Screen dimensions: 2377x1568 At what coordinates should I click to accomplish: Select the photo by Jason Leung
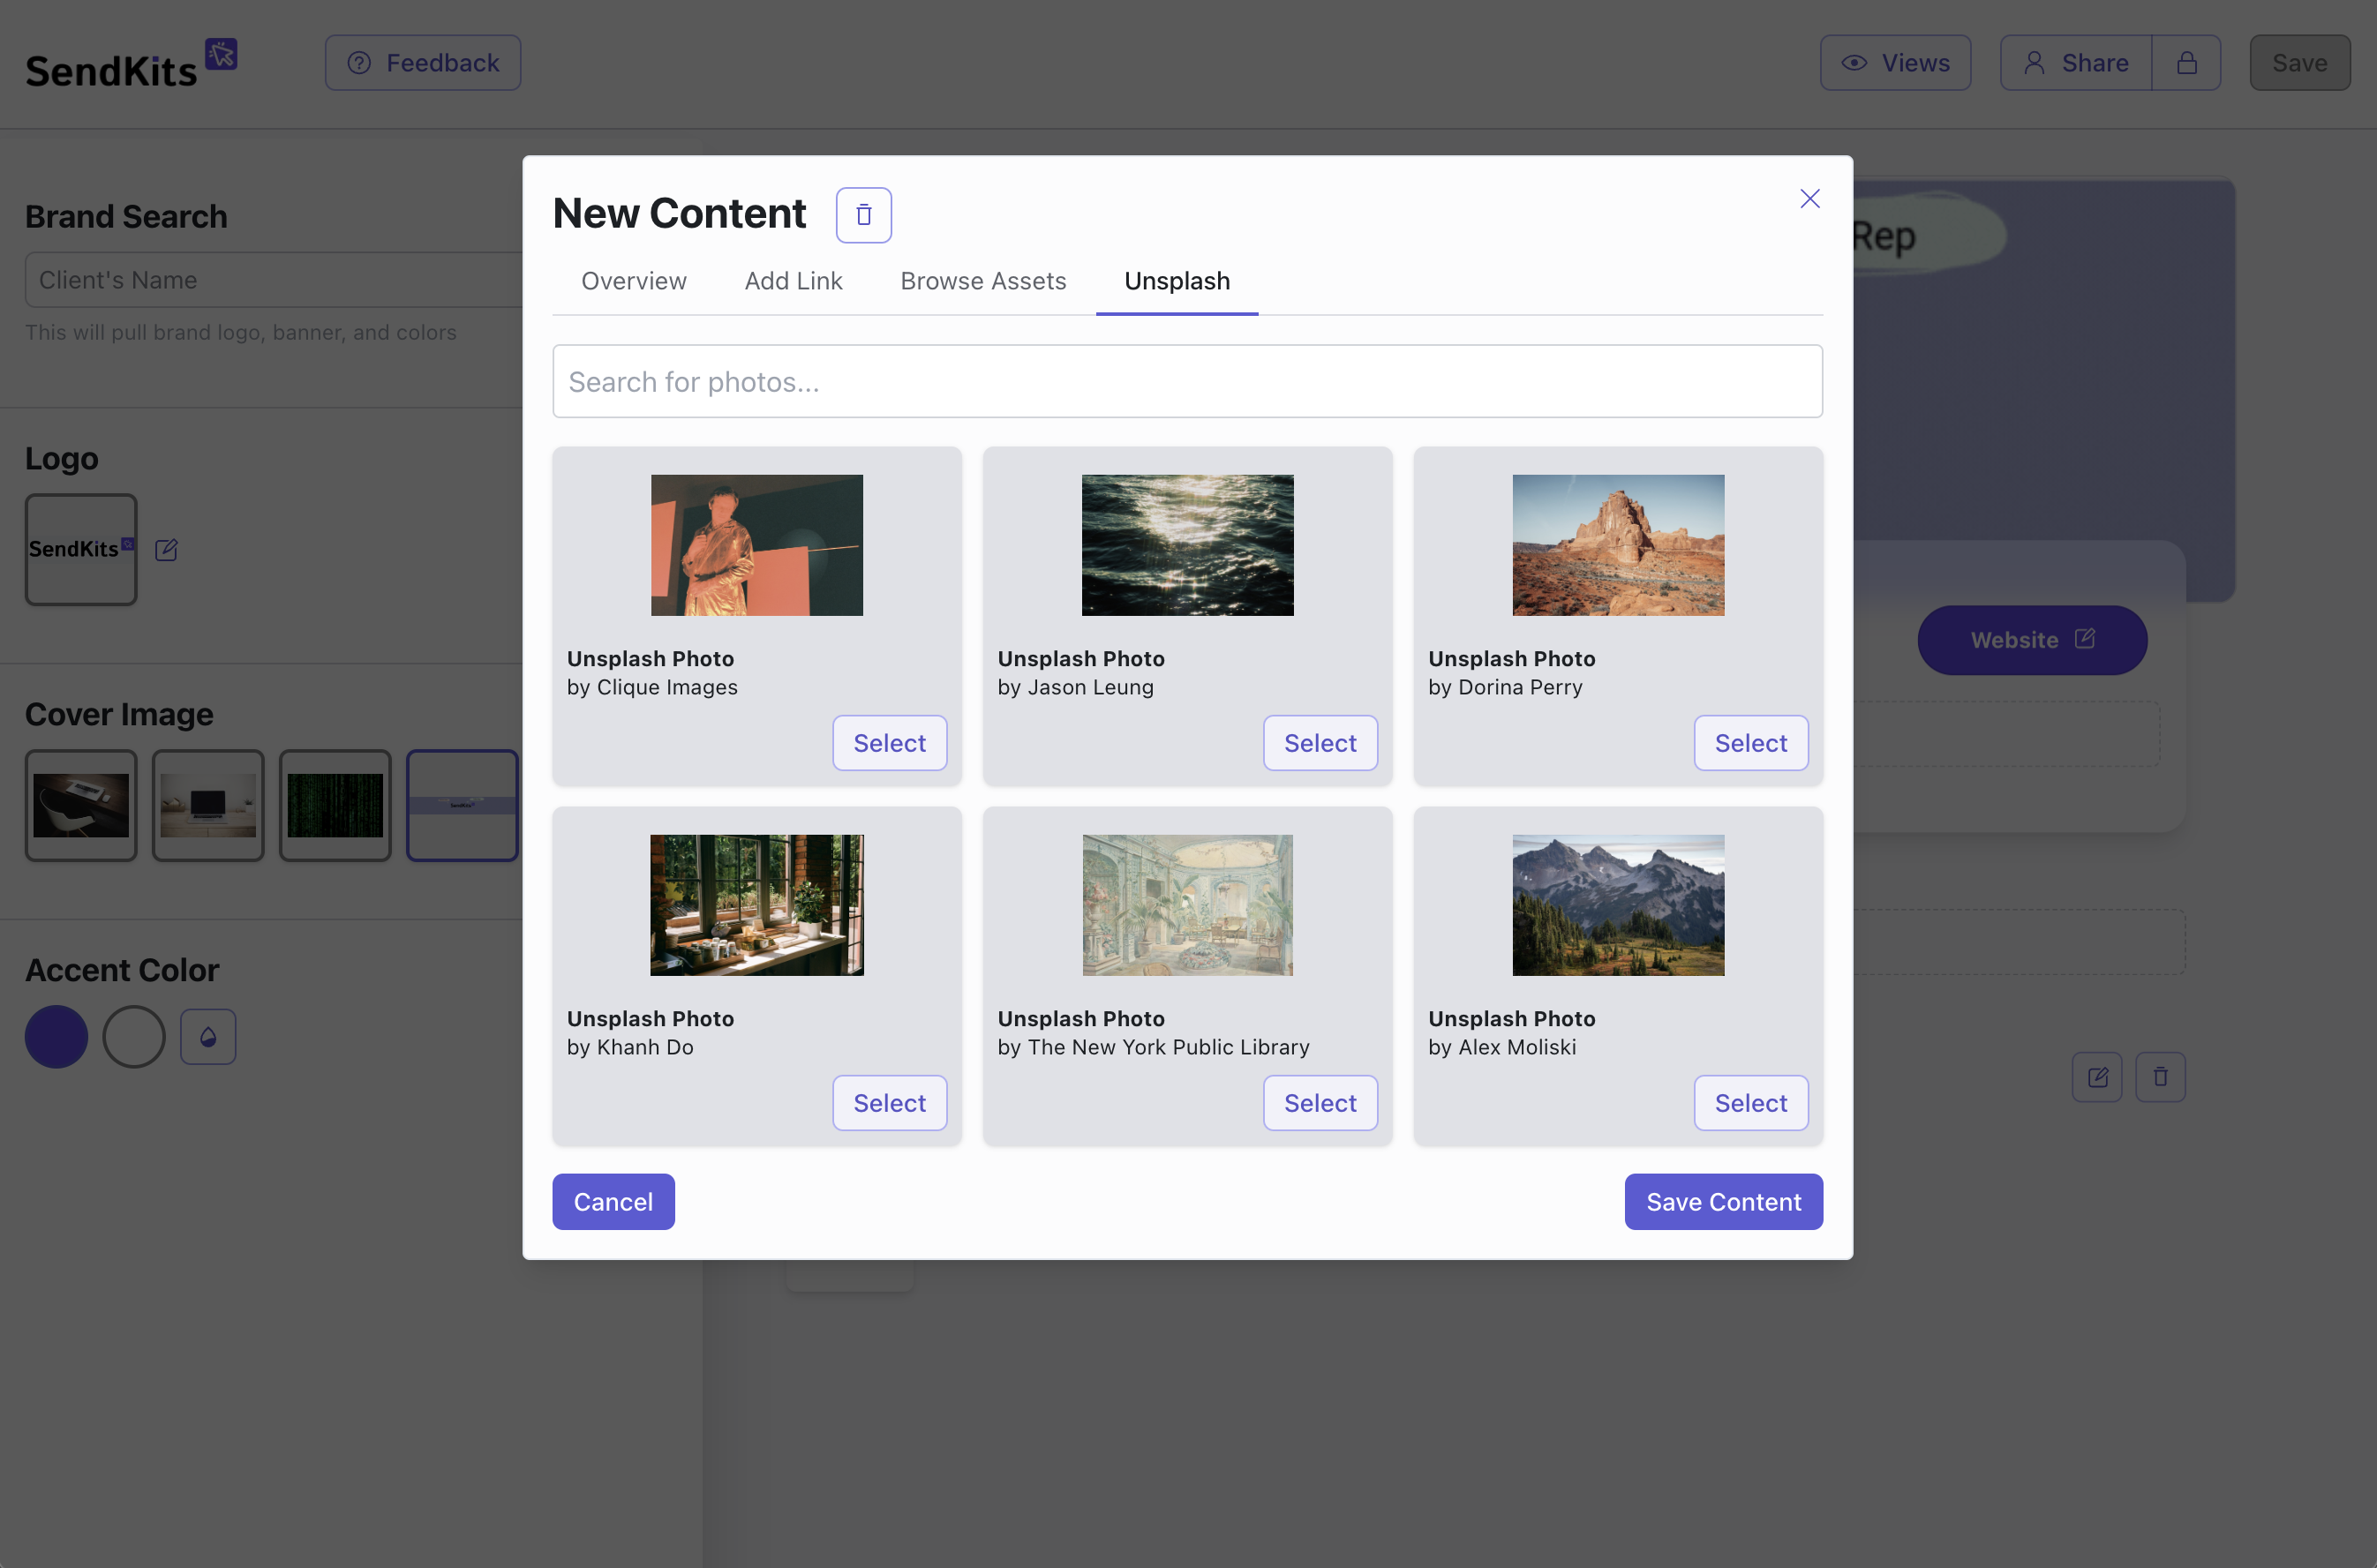[x=1320, y=743]
